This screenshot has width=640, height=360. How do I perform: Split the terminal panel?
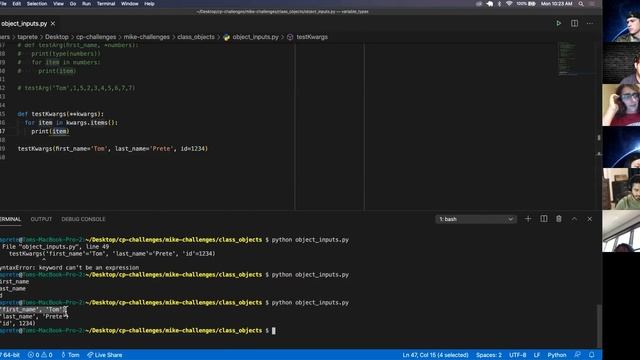[544, 219]
